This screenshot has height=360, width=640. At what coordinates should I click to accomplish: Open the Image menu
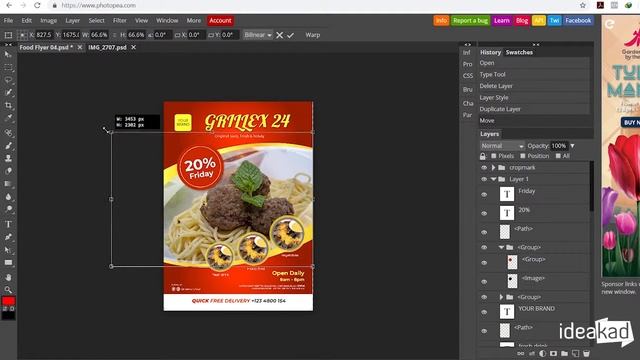click(48, 20)
